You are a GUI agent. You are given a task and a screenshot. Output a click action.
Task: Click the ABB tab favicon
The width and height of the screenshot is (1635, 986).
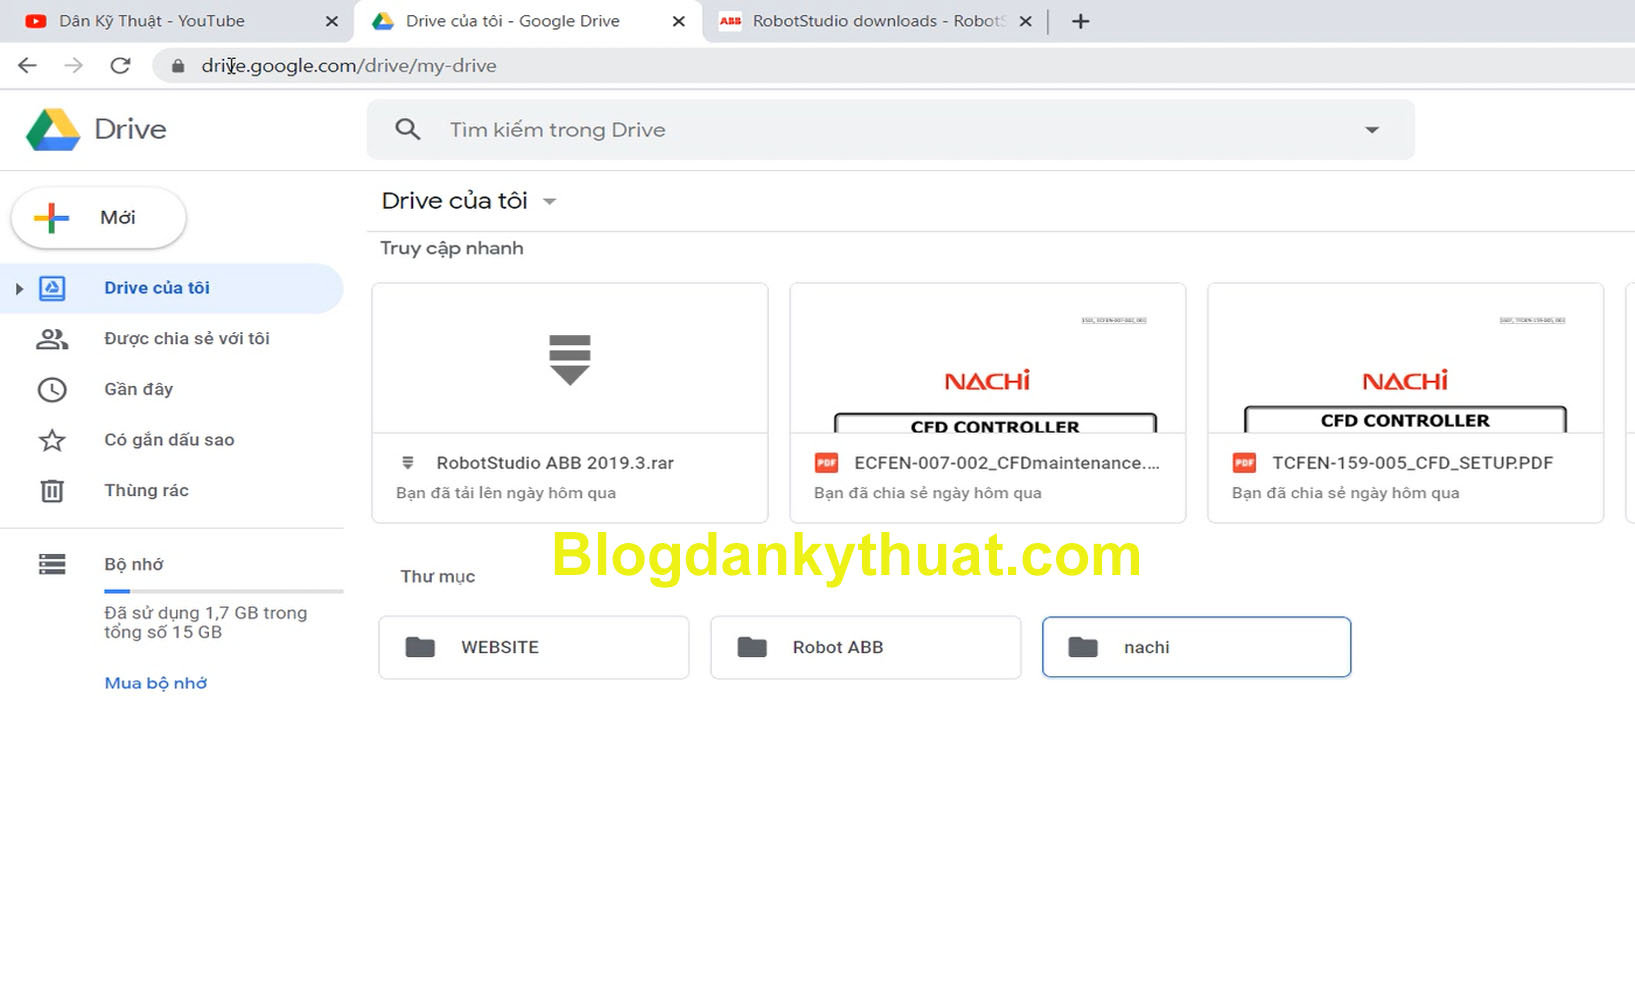731,21
